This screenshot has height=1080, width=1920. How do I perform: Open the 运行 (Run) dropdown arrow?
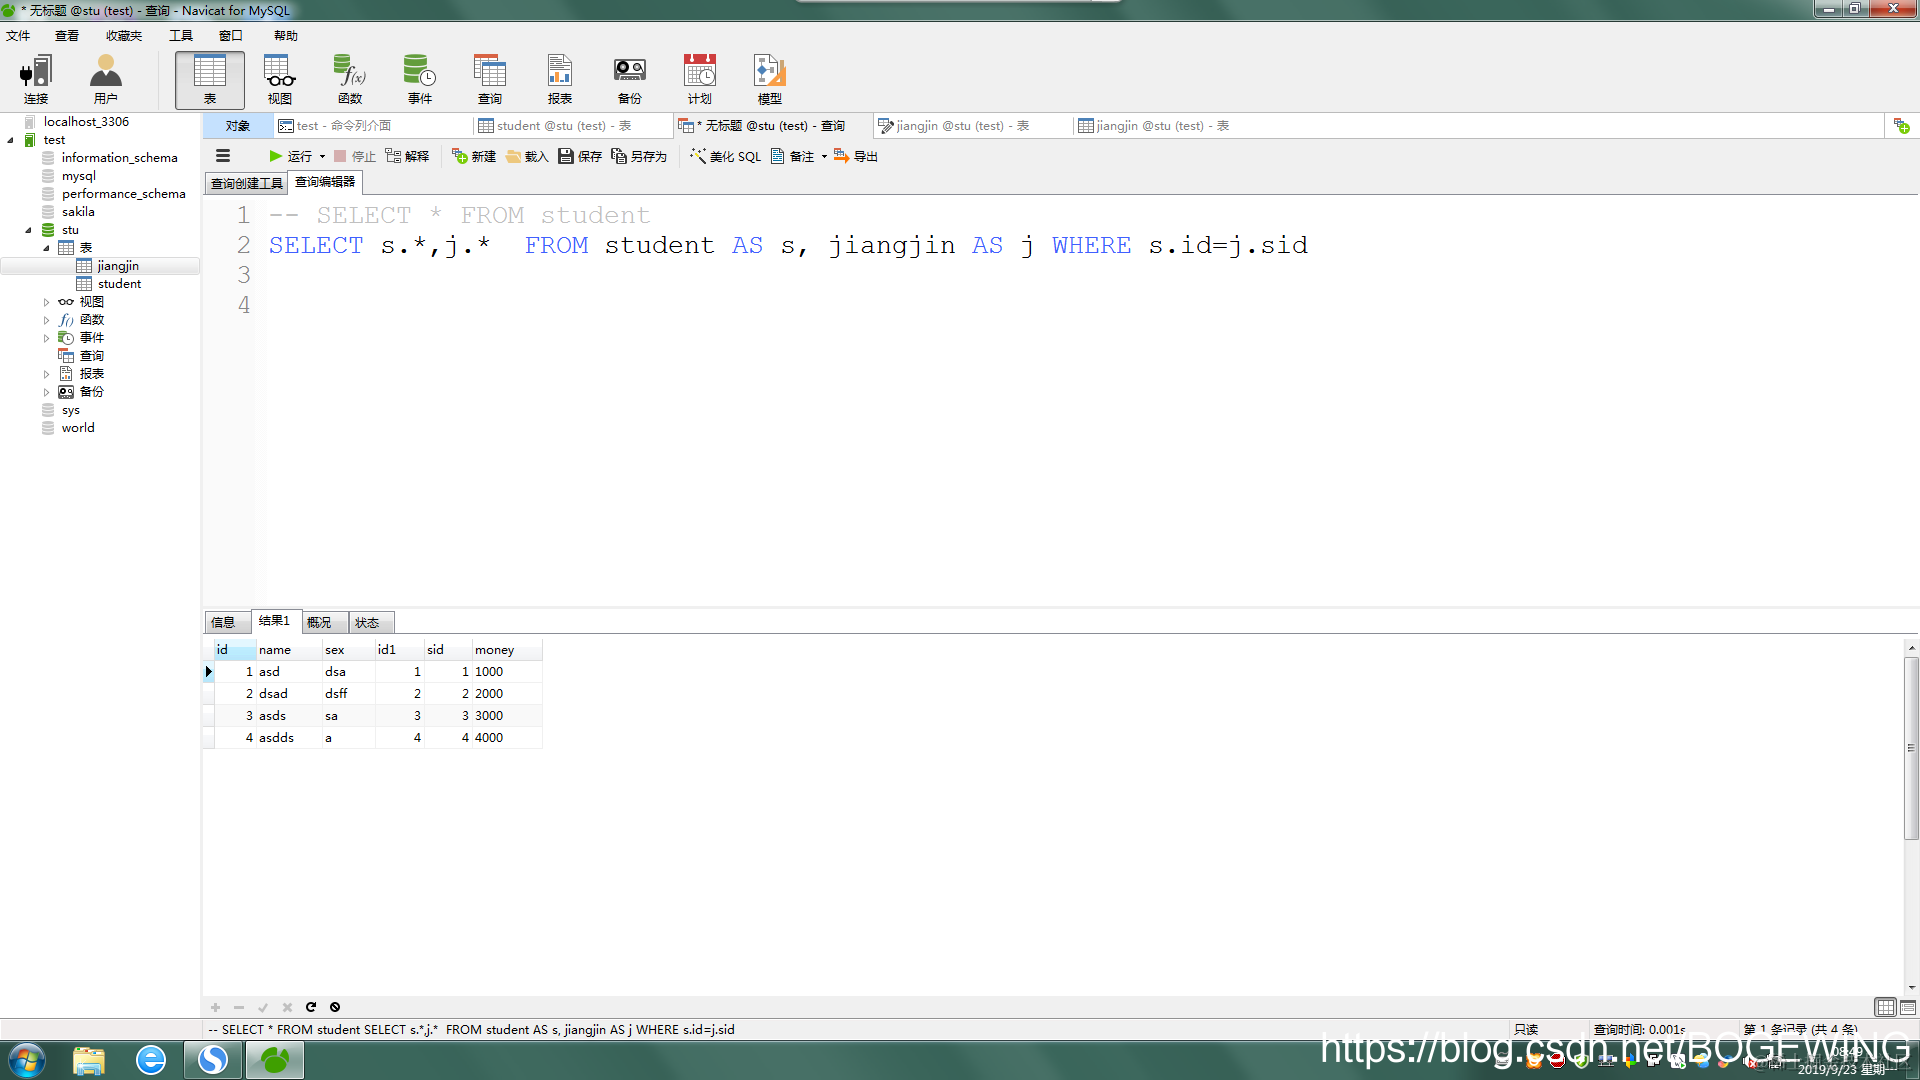pyautogui.click(x=322, y=157)
